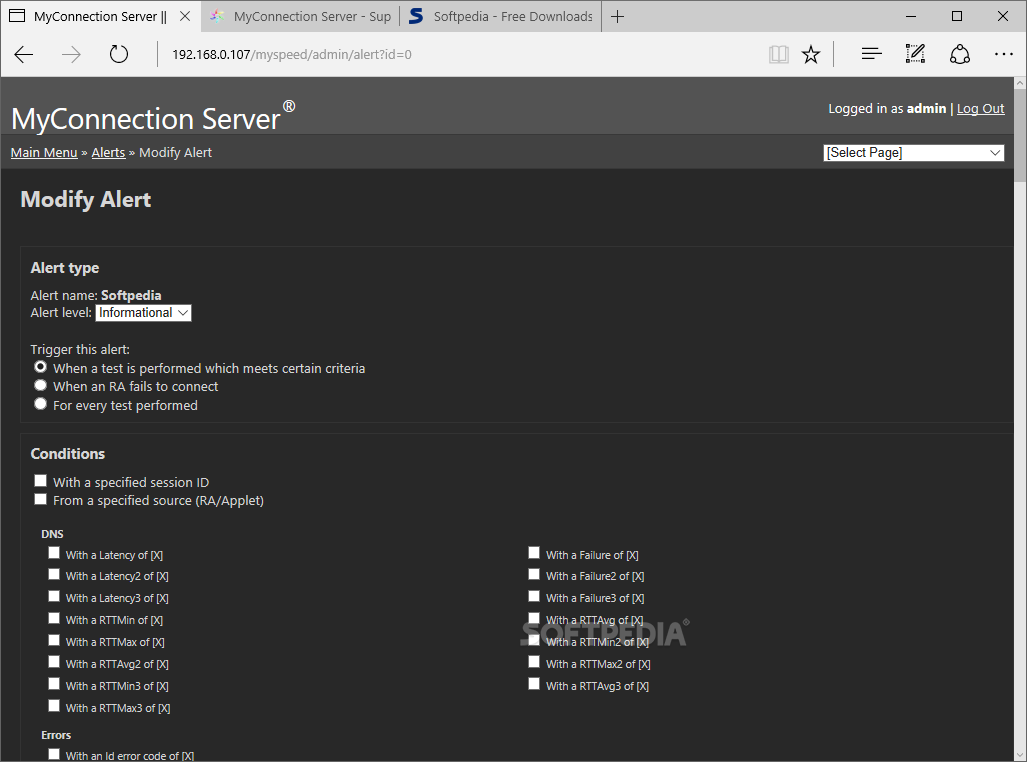Click the 'admin' username text

click(926, 109)
